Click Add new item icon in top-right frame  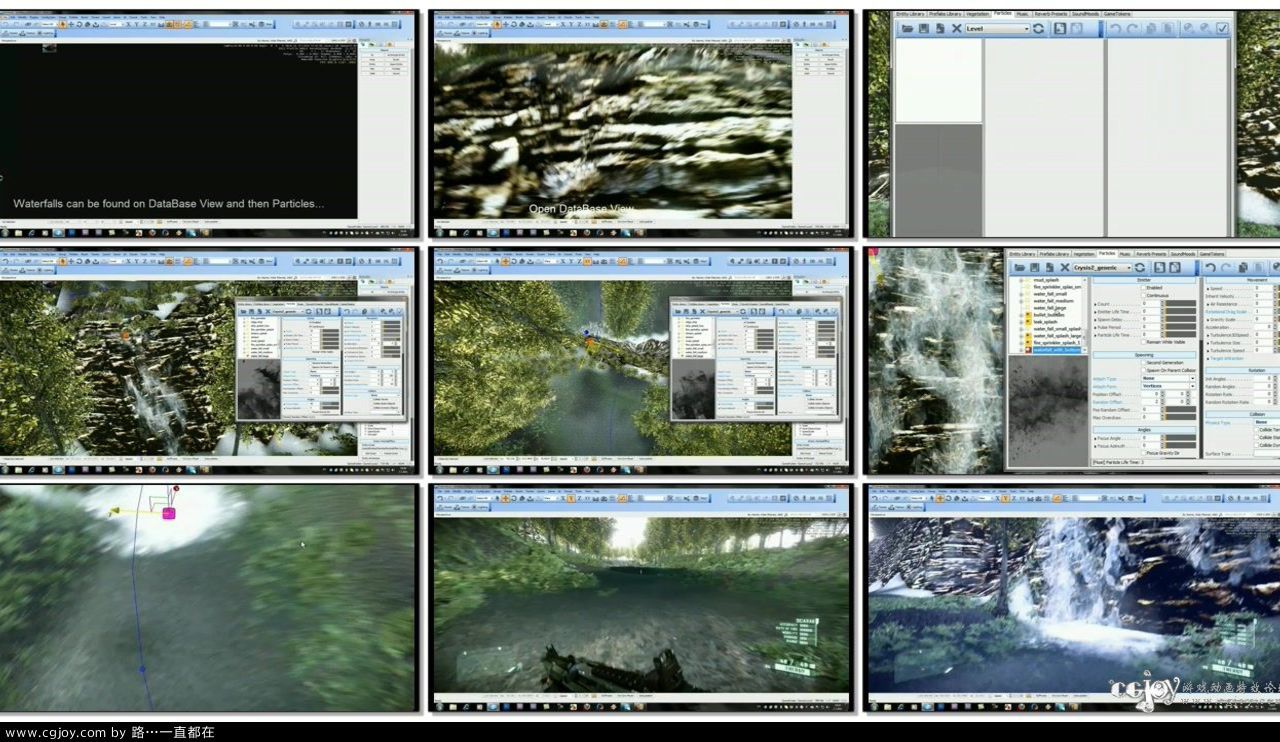pos(1060,28)
